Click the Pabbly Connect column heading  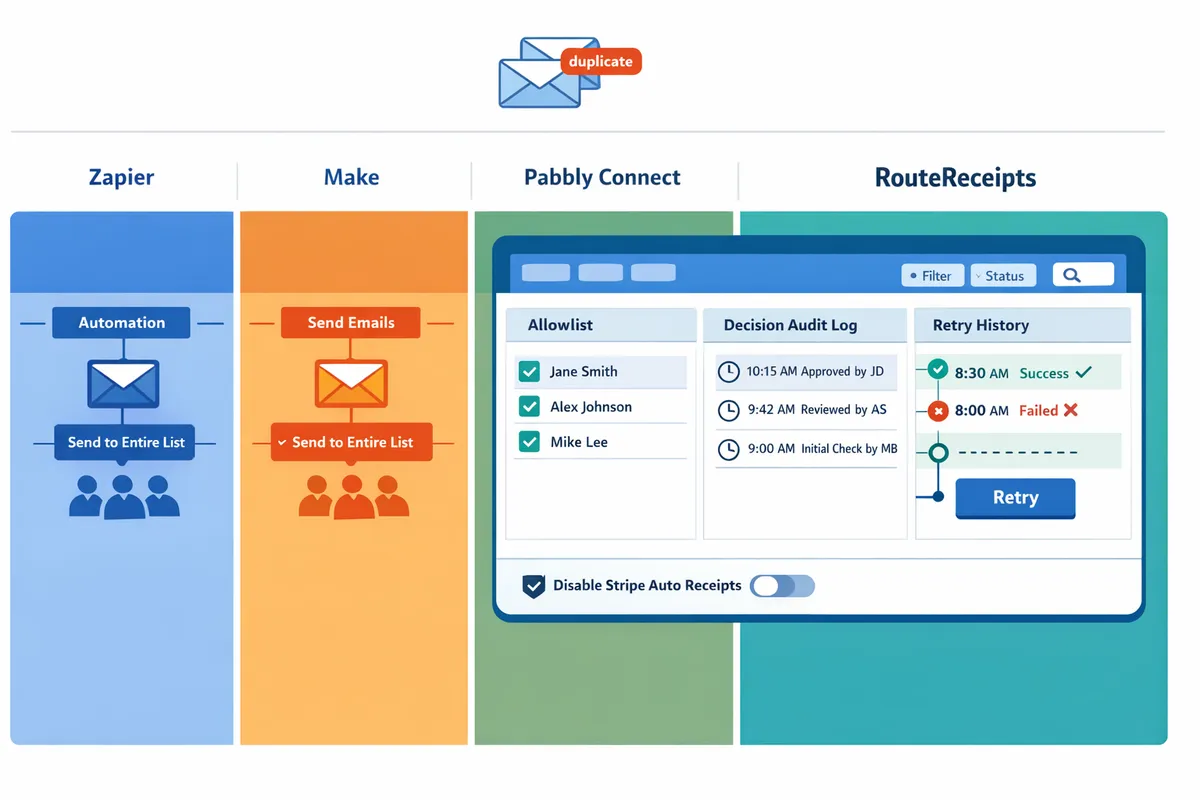(602, 178)
